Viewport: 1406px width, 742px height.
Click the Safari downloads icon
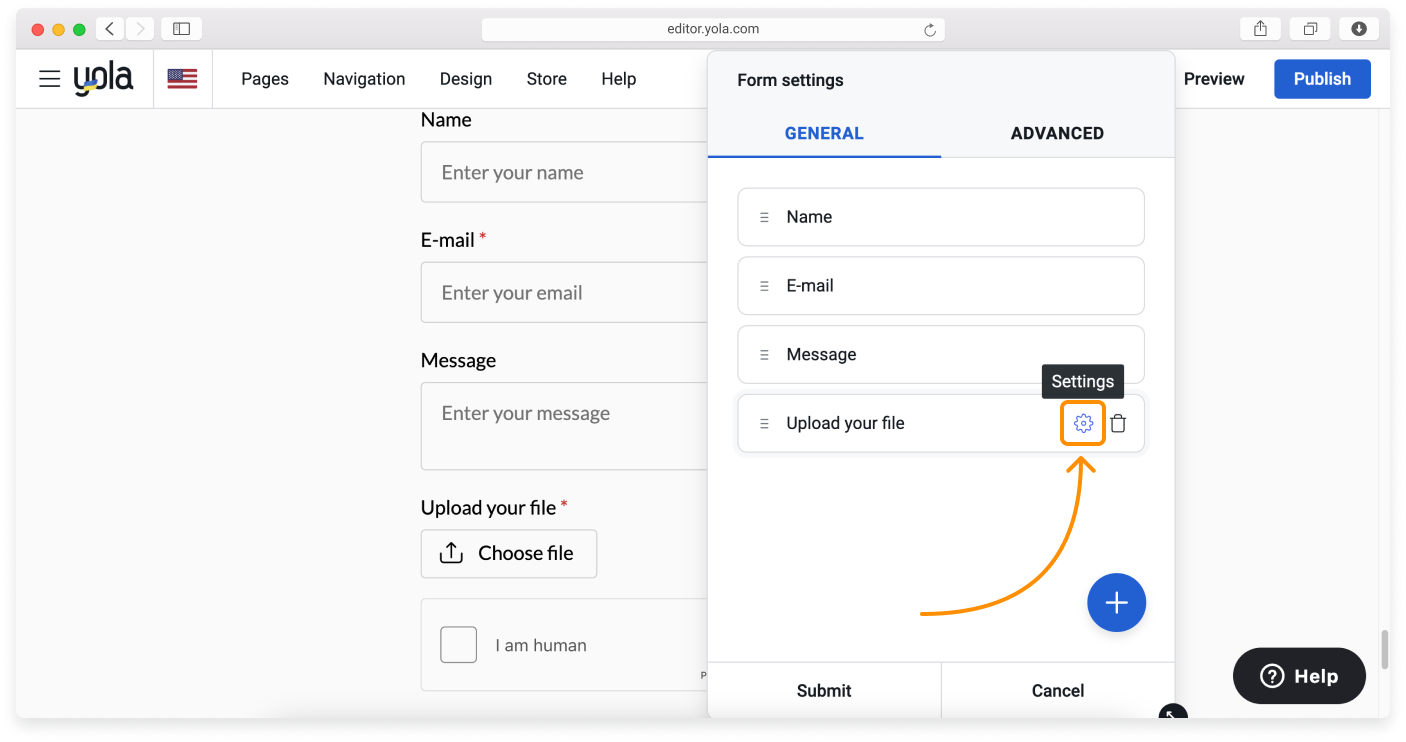pyautogui.click(x=1358, y=29)
